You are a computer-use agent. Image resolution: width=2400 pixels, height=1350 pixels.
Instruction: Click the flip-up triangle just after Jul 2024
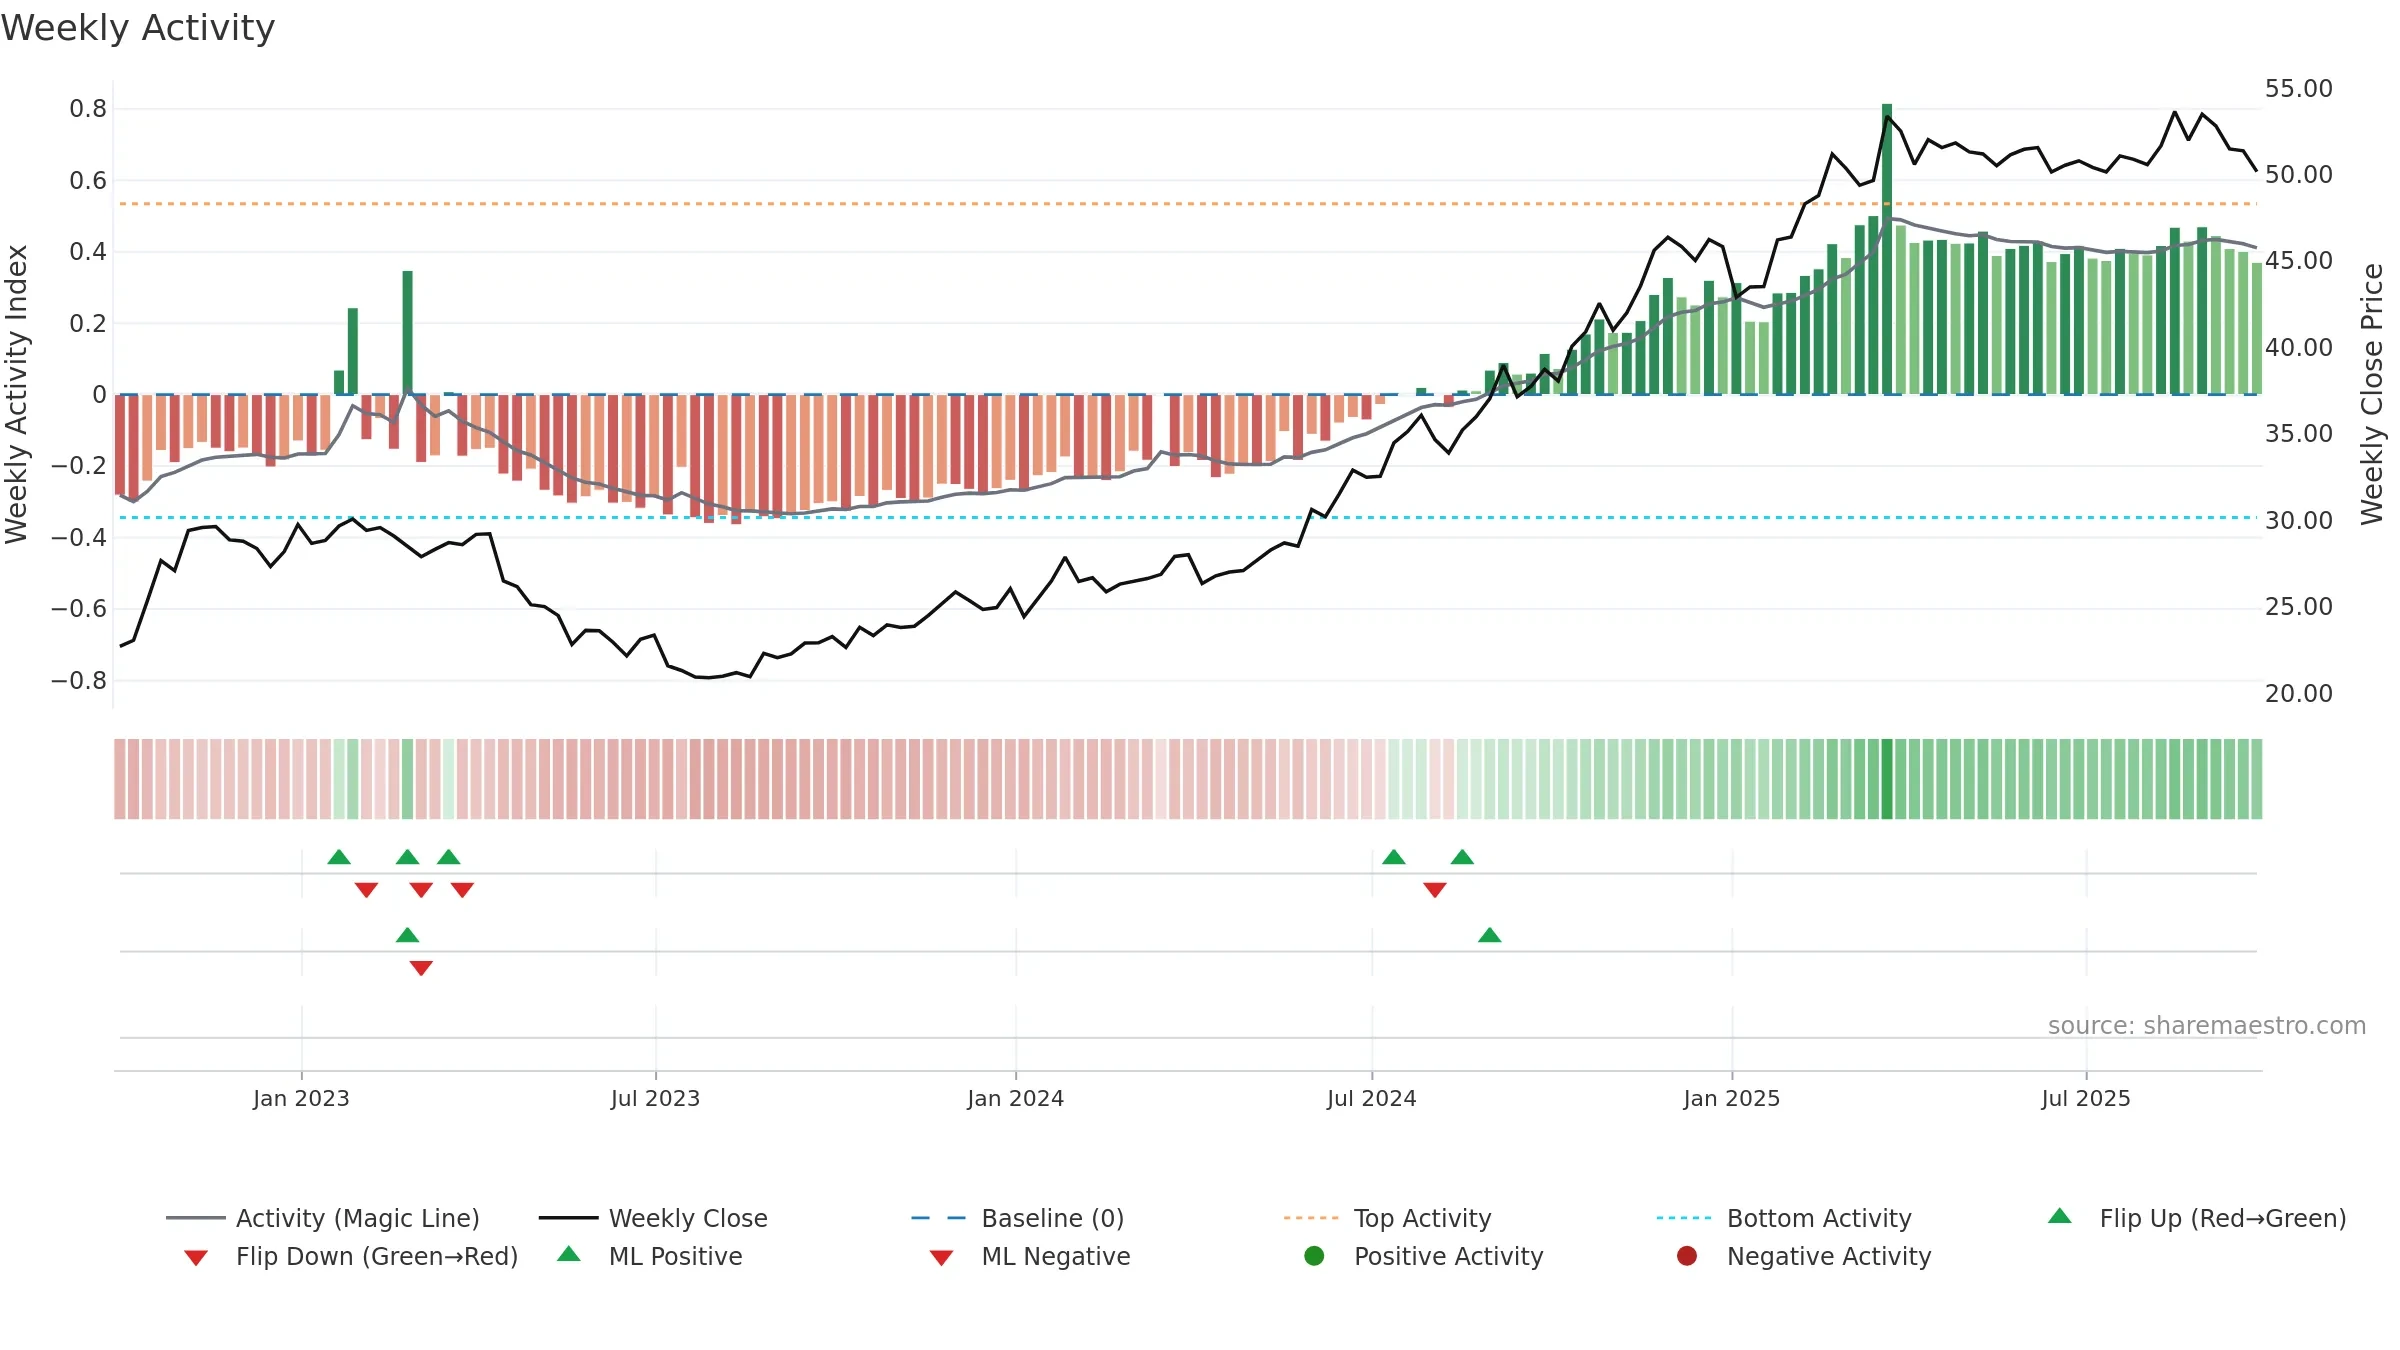point(1394,857)
